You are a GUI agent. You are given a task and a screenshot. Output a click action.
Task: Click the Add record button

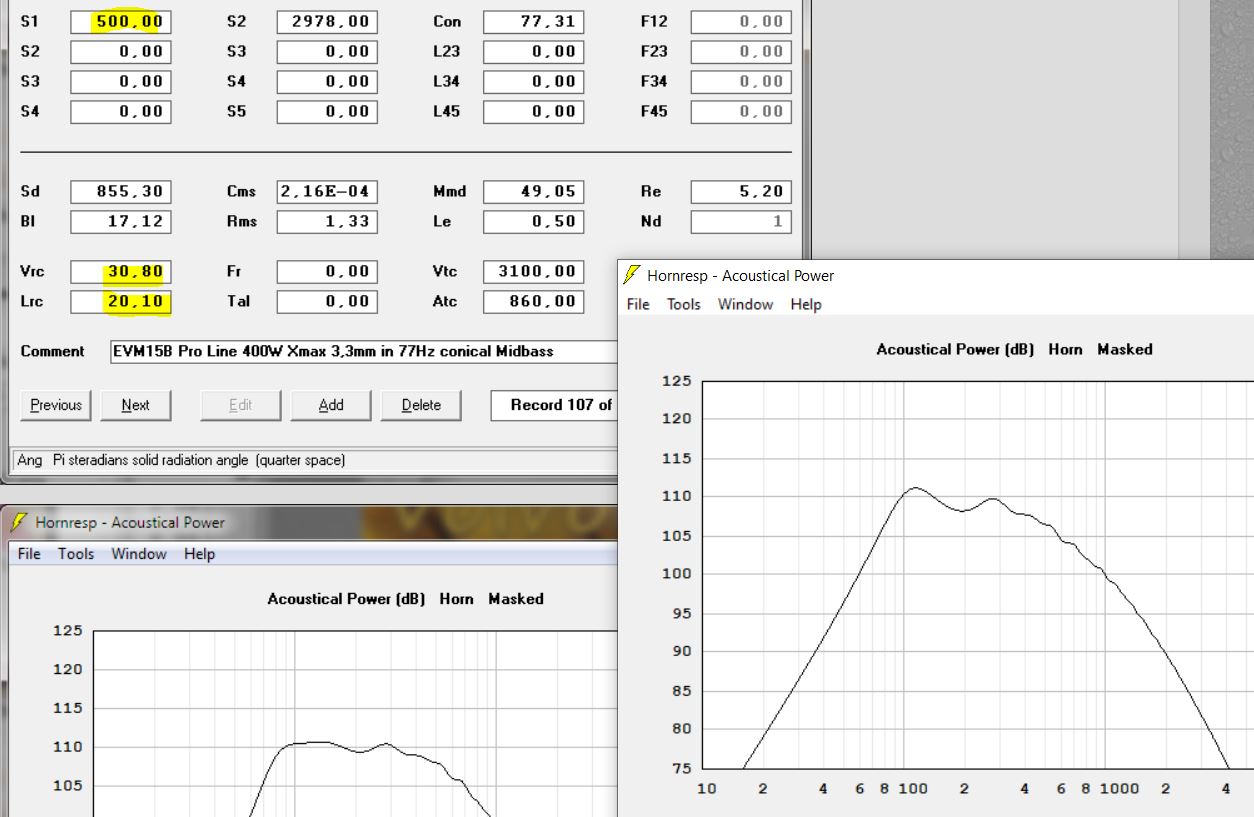[331, 405]
